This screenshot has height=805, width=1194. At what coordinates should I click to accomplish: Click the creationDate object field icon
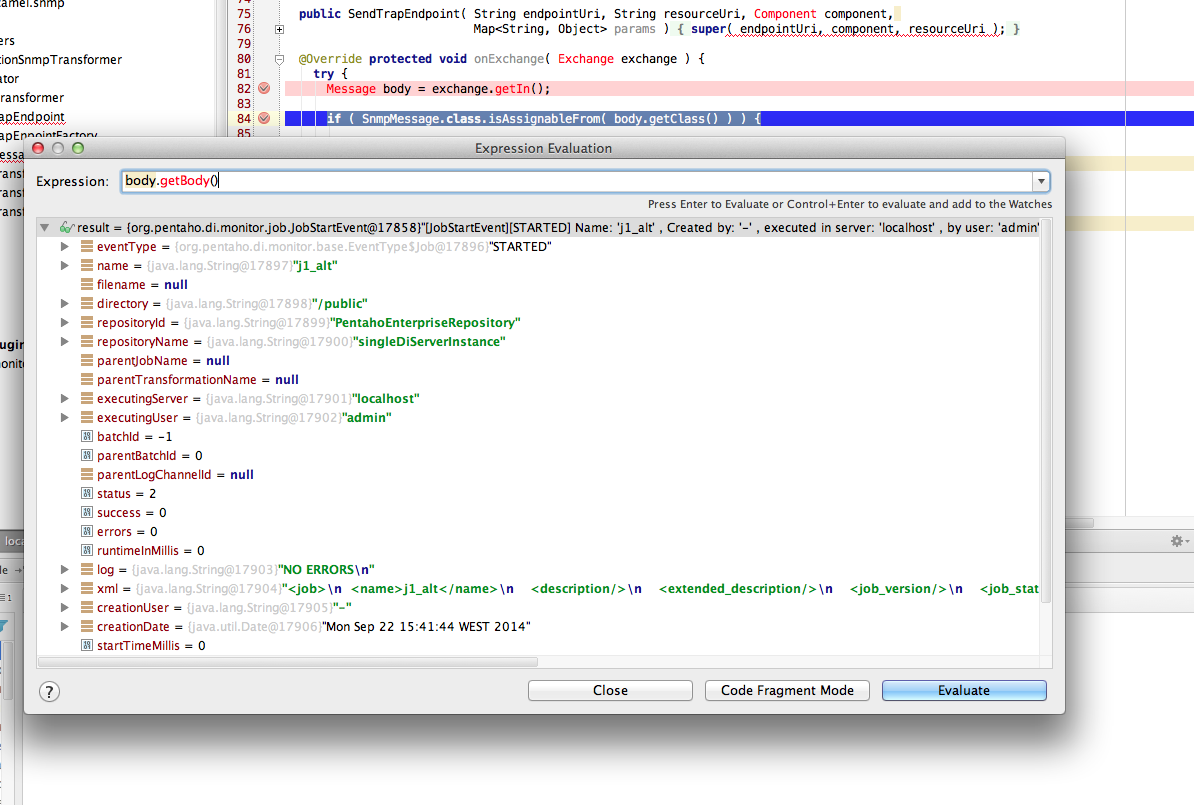click(87, 626)
